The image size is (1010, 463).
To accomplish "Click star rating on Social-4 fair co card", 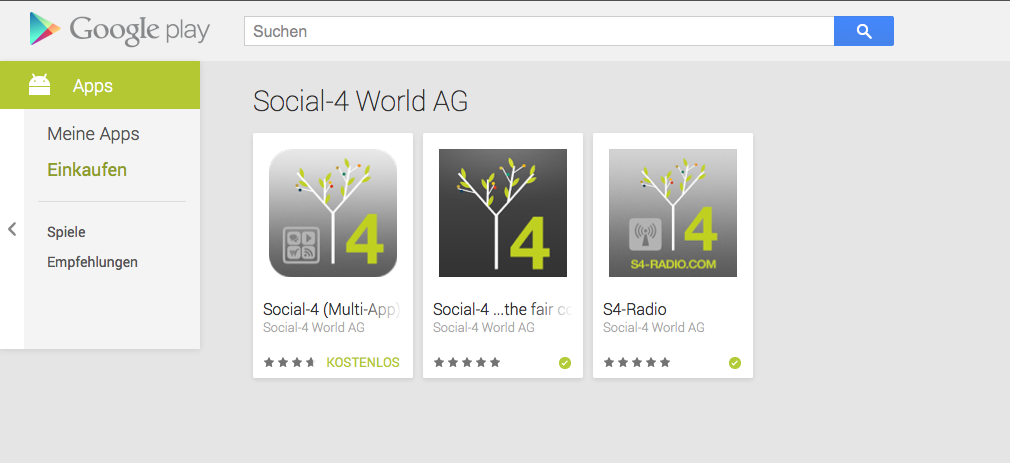I will tap(467, 363).
